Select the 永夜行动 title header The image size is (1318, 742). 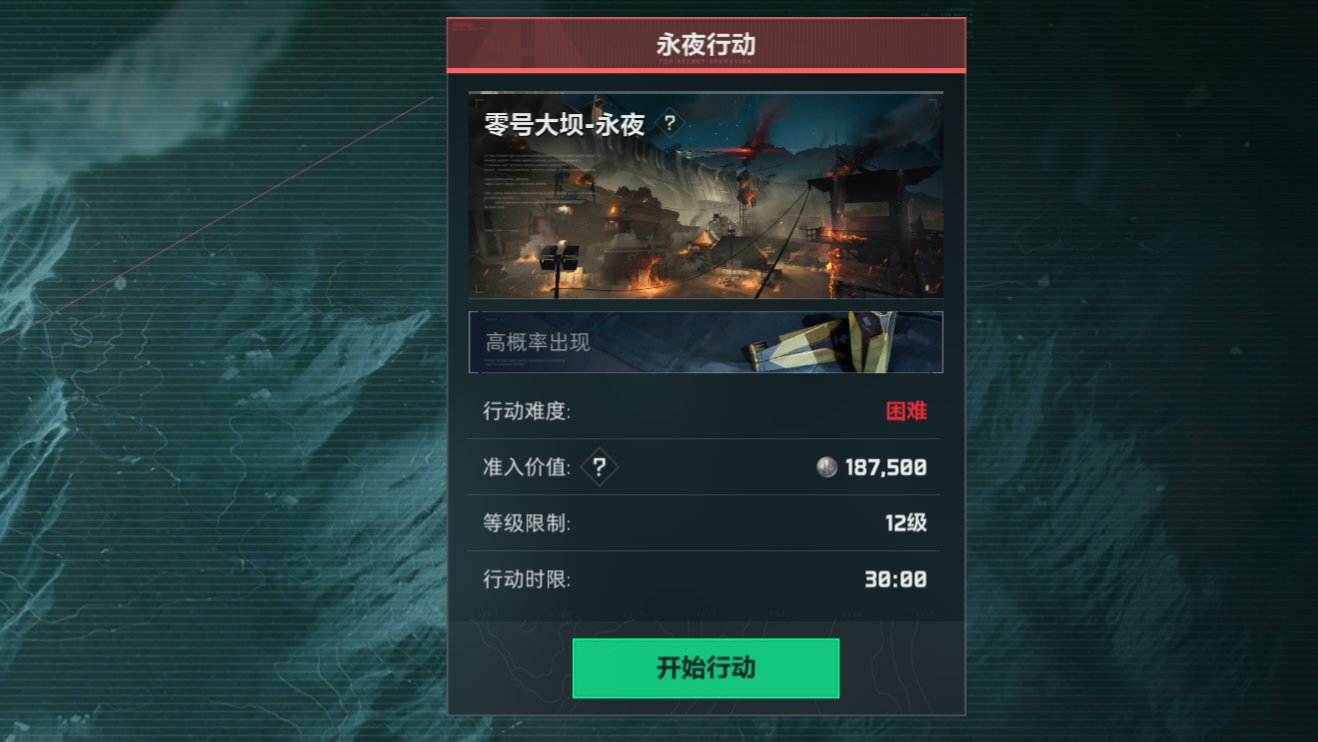coord(705,45)
